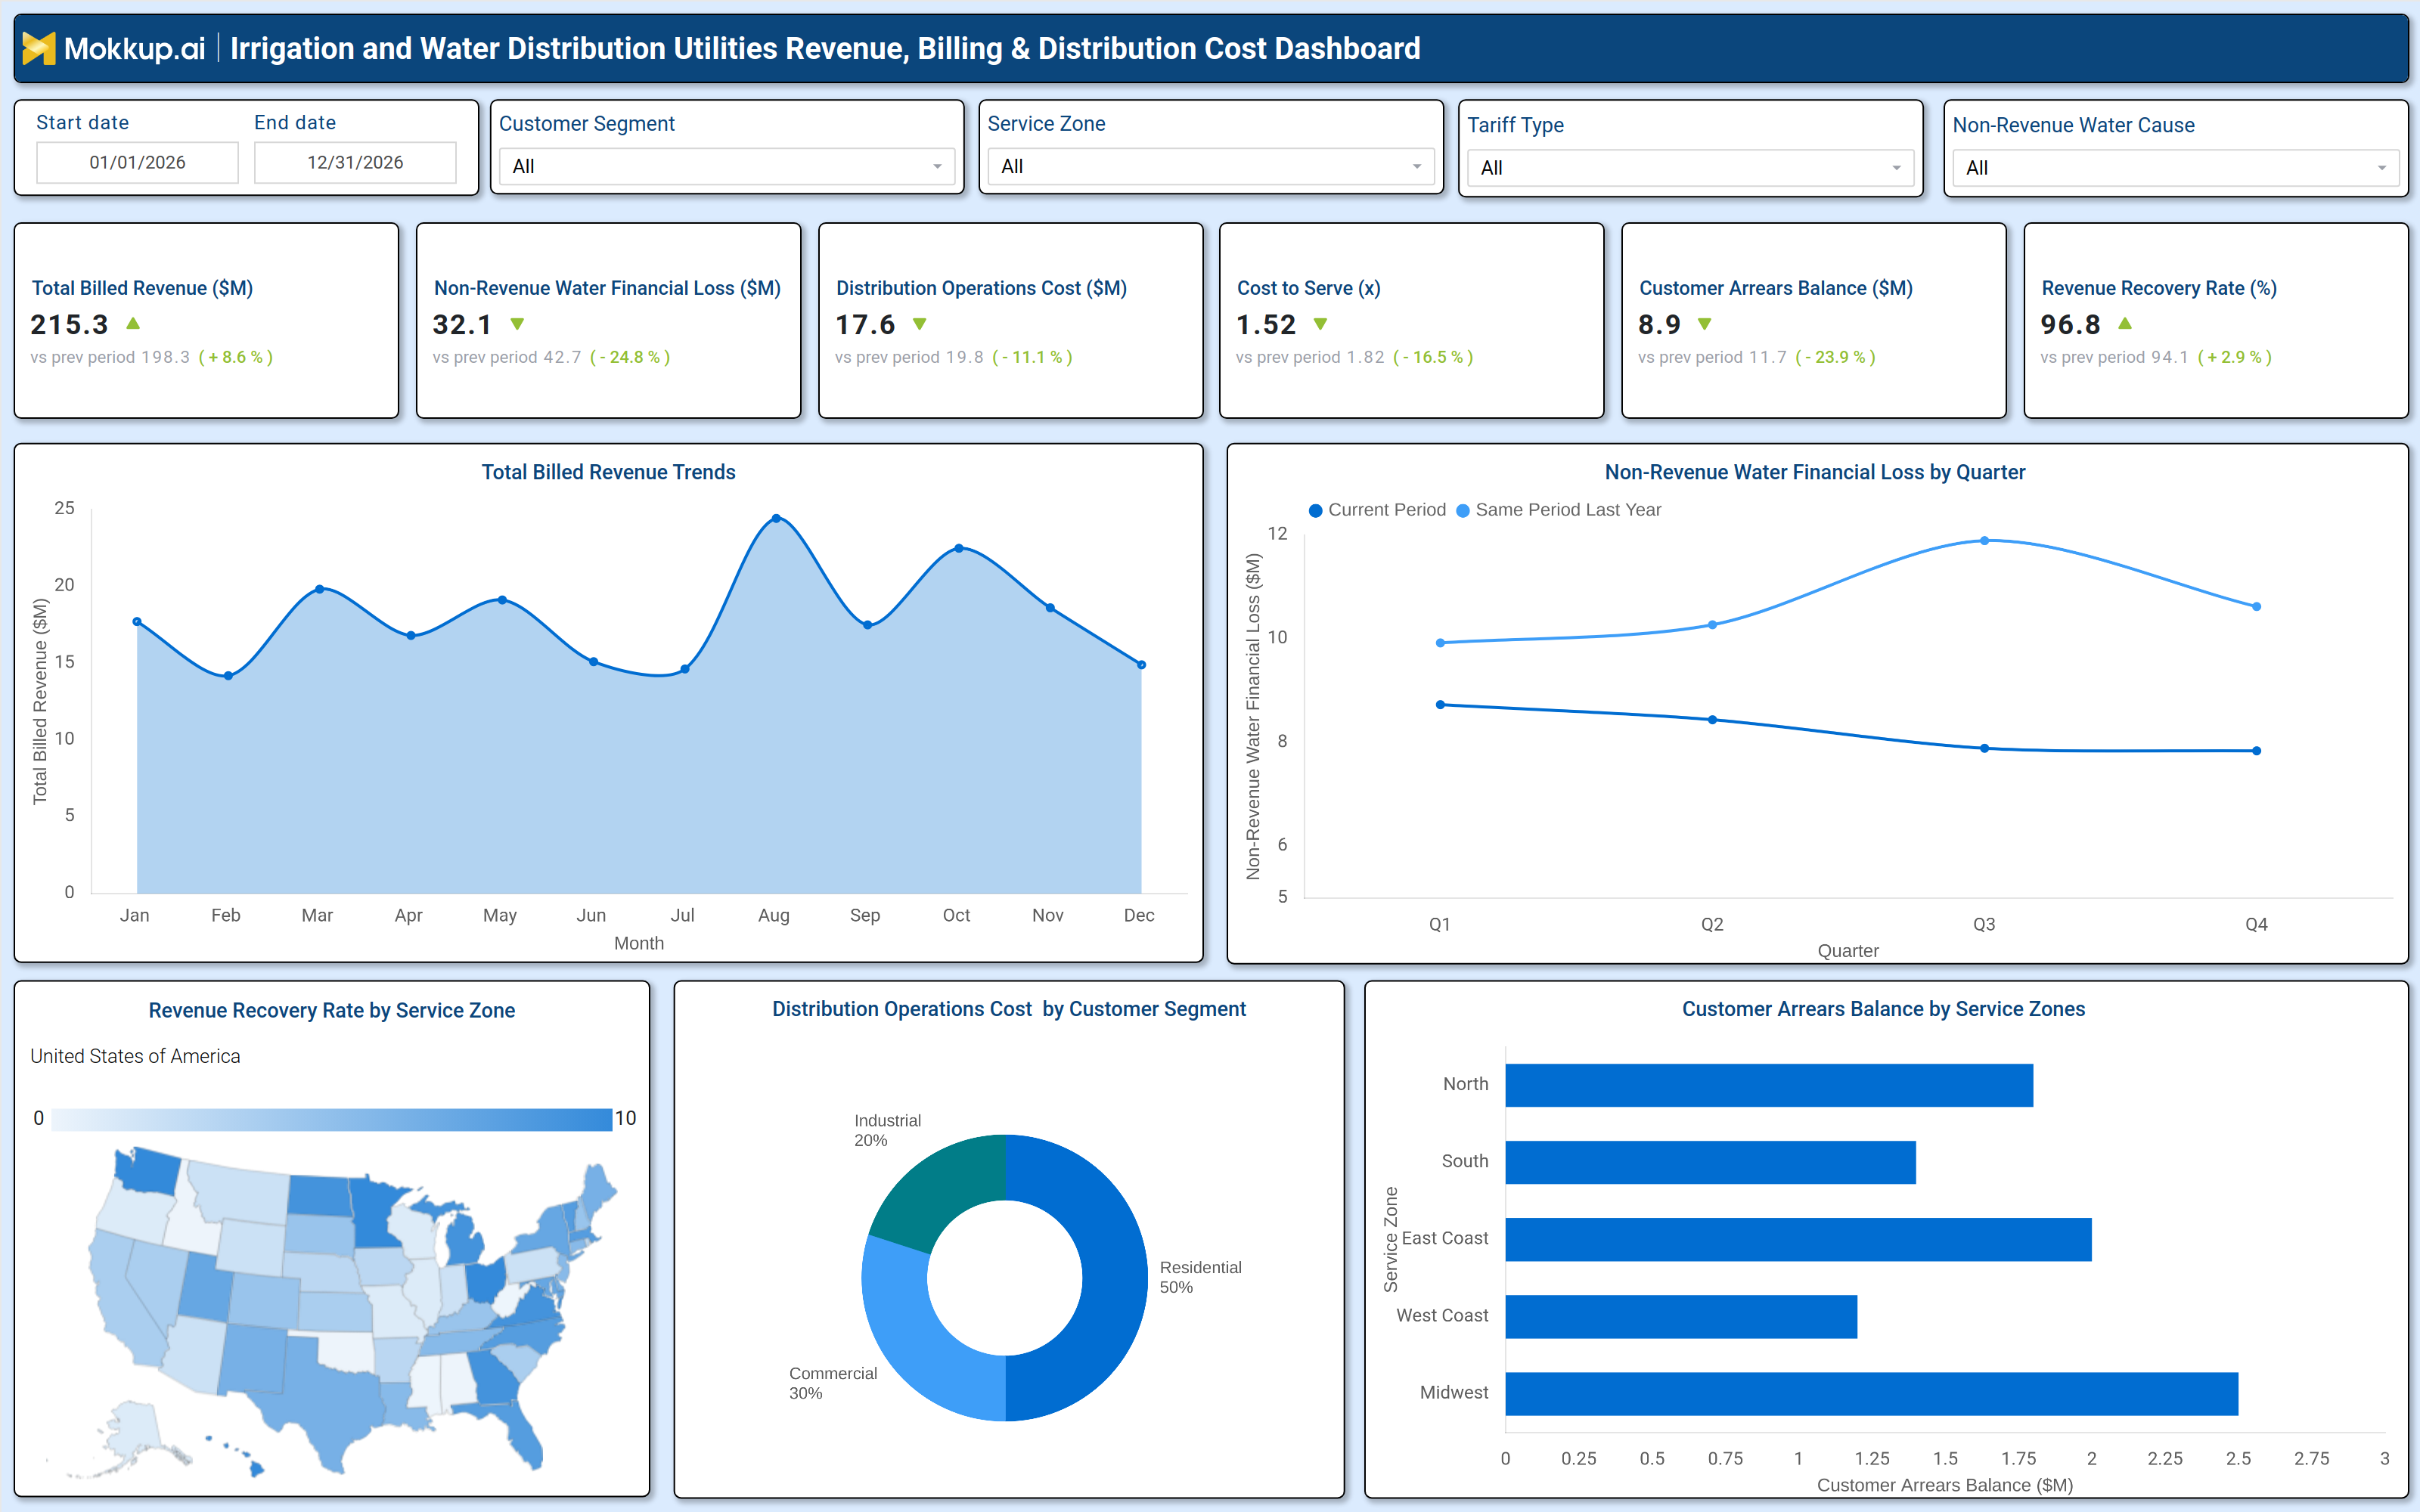Select the Cost to Serve KPI card
Image resolution: width=2420 pixels, height=1512 pixels.
click(x=1411, y=320)
